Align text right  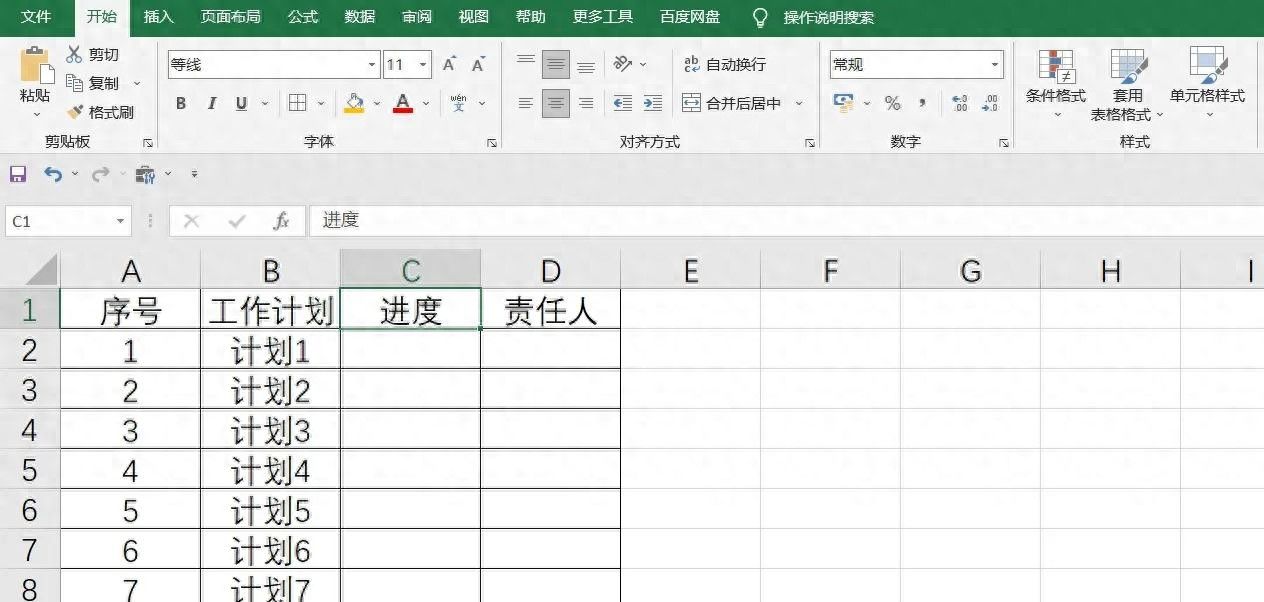(x=586, y=103)
